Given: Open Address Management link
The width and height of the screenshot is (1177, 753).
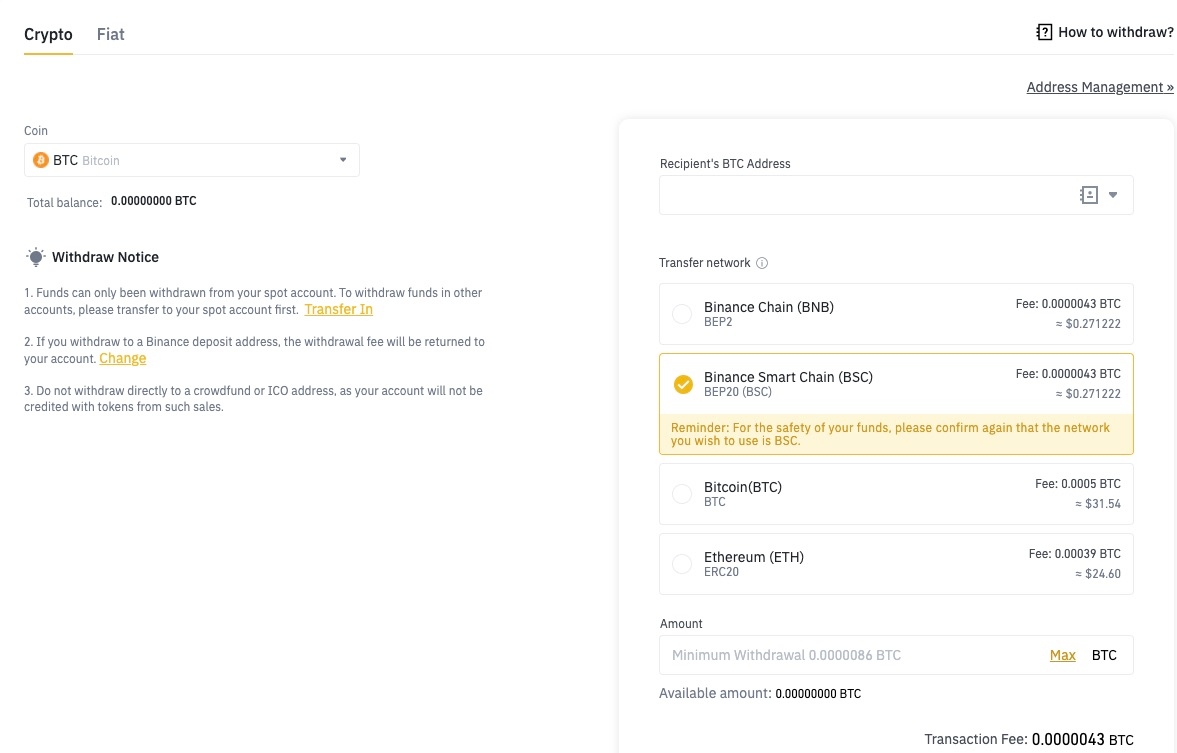Looking at the screenshot, I should click(1099, 87).
